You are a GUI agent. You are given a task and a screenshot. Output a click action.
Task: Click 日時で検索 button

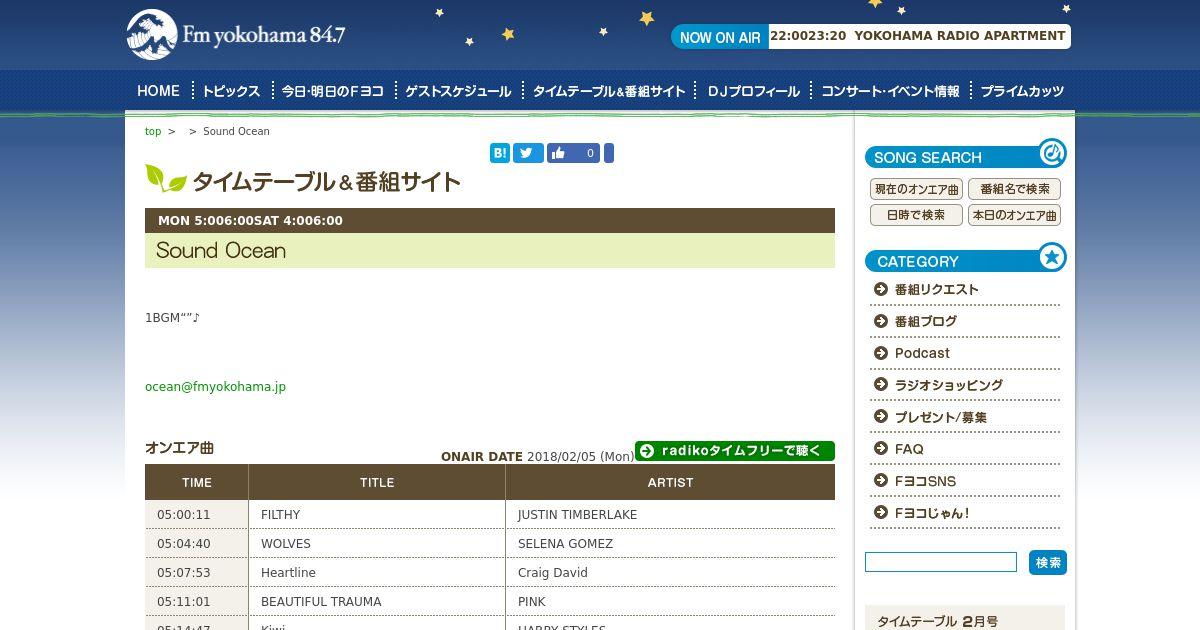click(x=916, y=215)
